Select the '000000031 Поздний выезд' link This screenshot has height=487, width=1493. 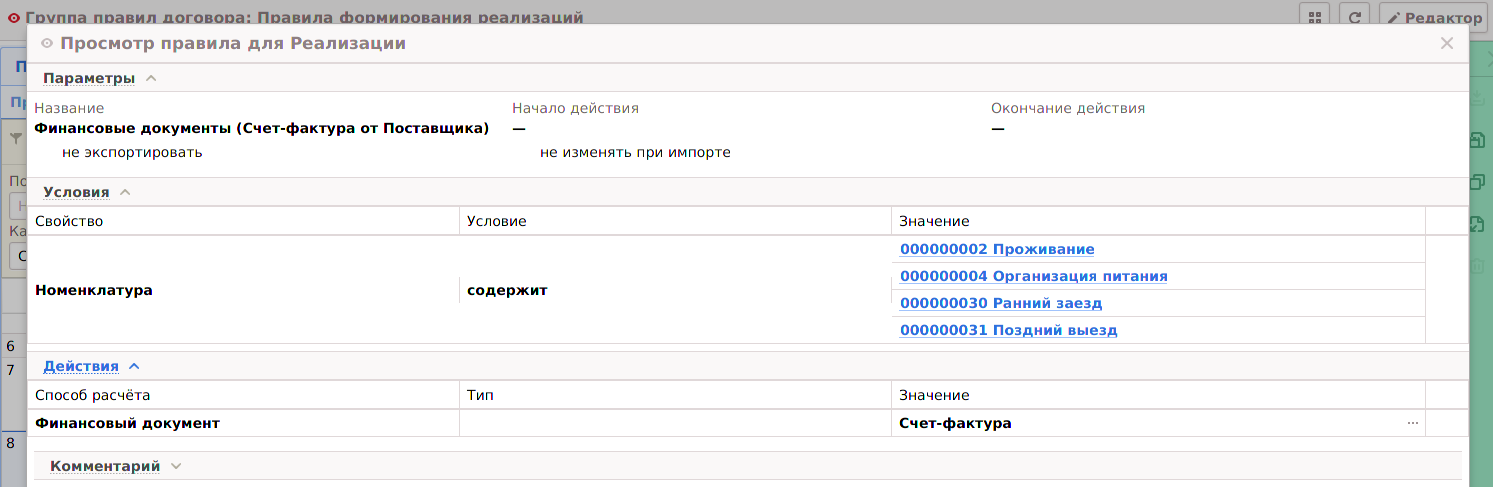point(1008,330)
